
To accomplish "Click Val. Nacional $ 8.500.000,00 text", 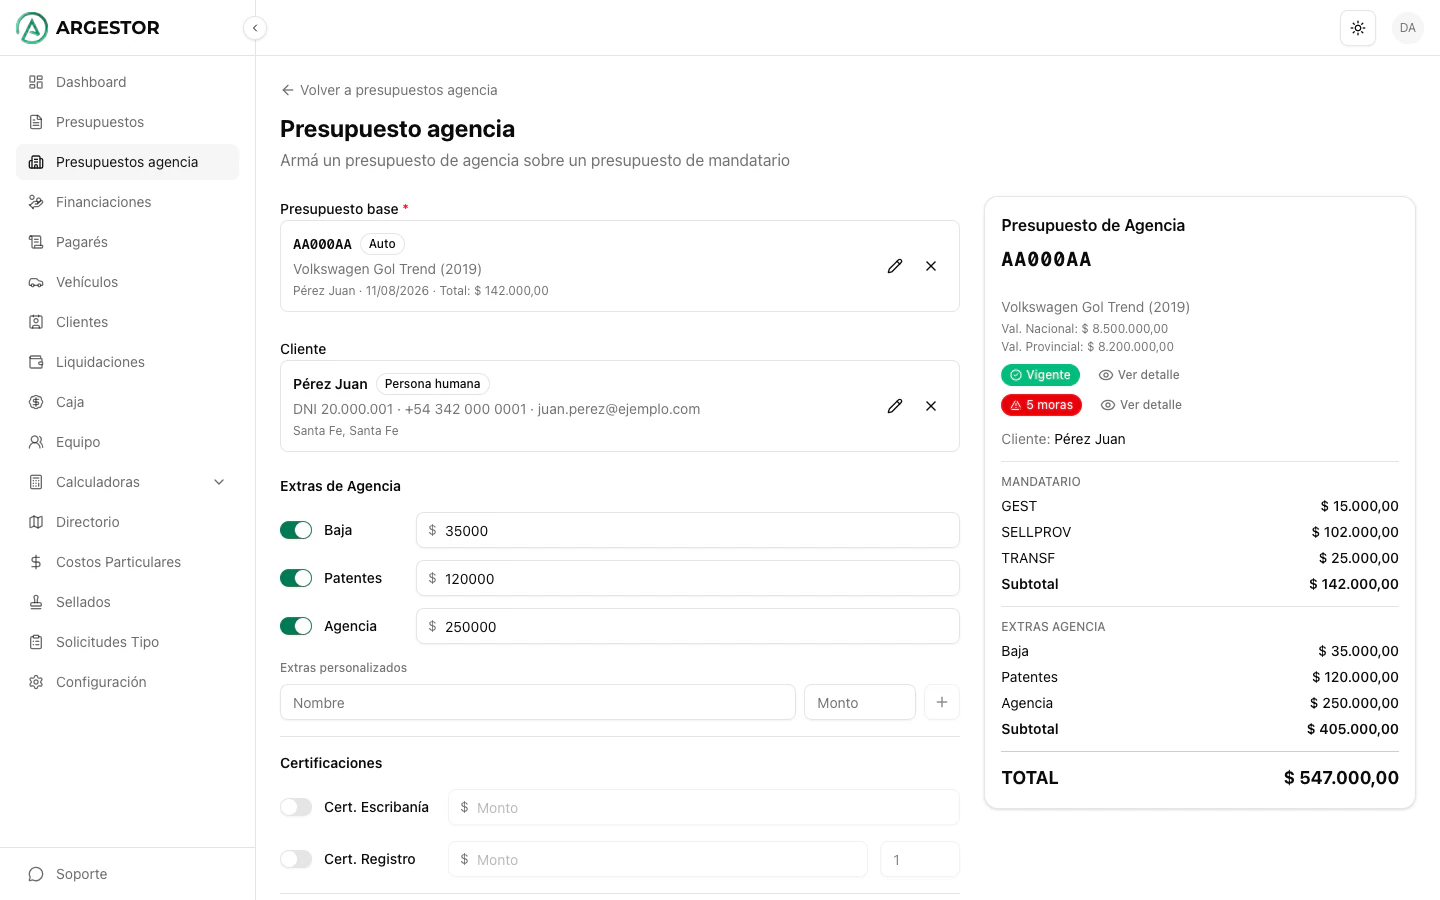I will (1084, 329).
